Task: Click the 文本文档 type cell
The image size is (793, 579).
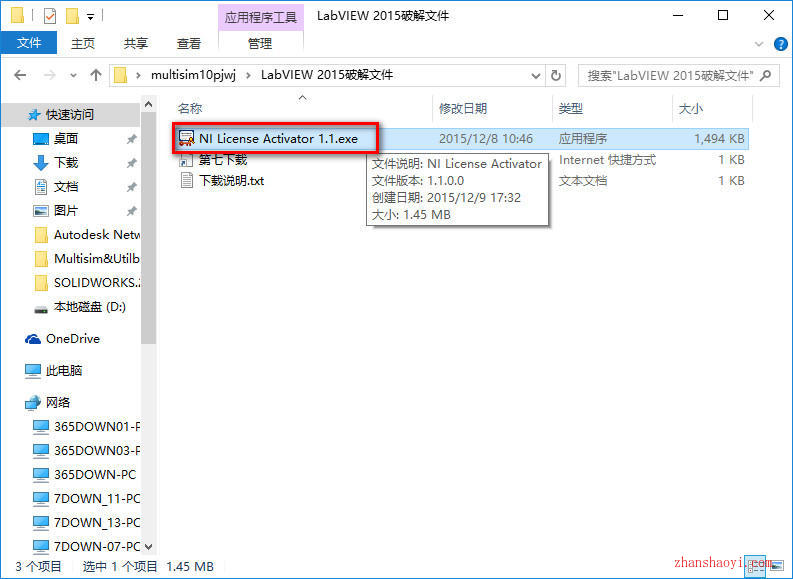Action: pyautogui.click(x=583, y=181)
